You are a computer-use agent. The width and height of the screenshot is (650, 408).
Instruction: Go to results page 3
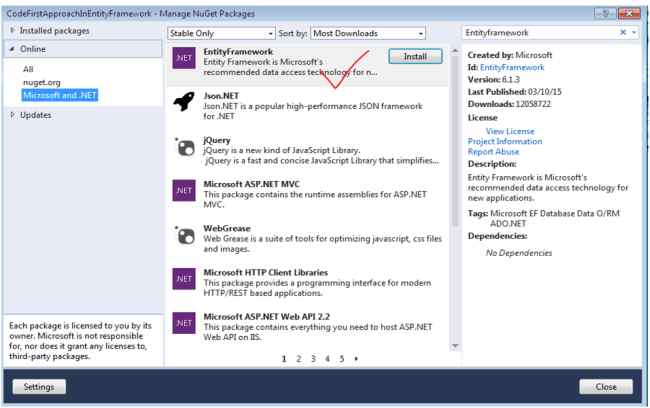point(313,359)
